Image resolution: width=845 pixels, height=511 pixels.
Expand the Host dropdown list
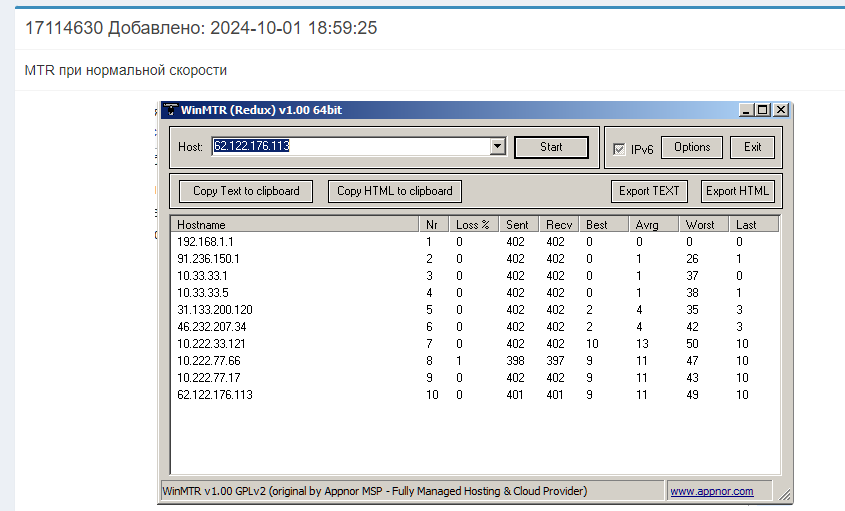click(498, 147)
